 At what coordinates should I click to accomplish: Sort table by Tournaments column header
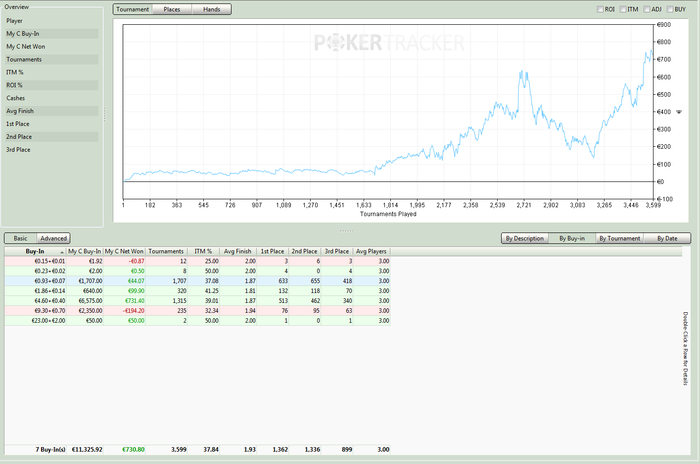[x=166, y=251]
